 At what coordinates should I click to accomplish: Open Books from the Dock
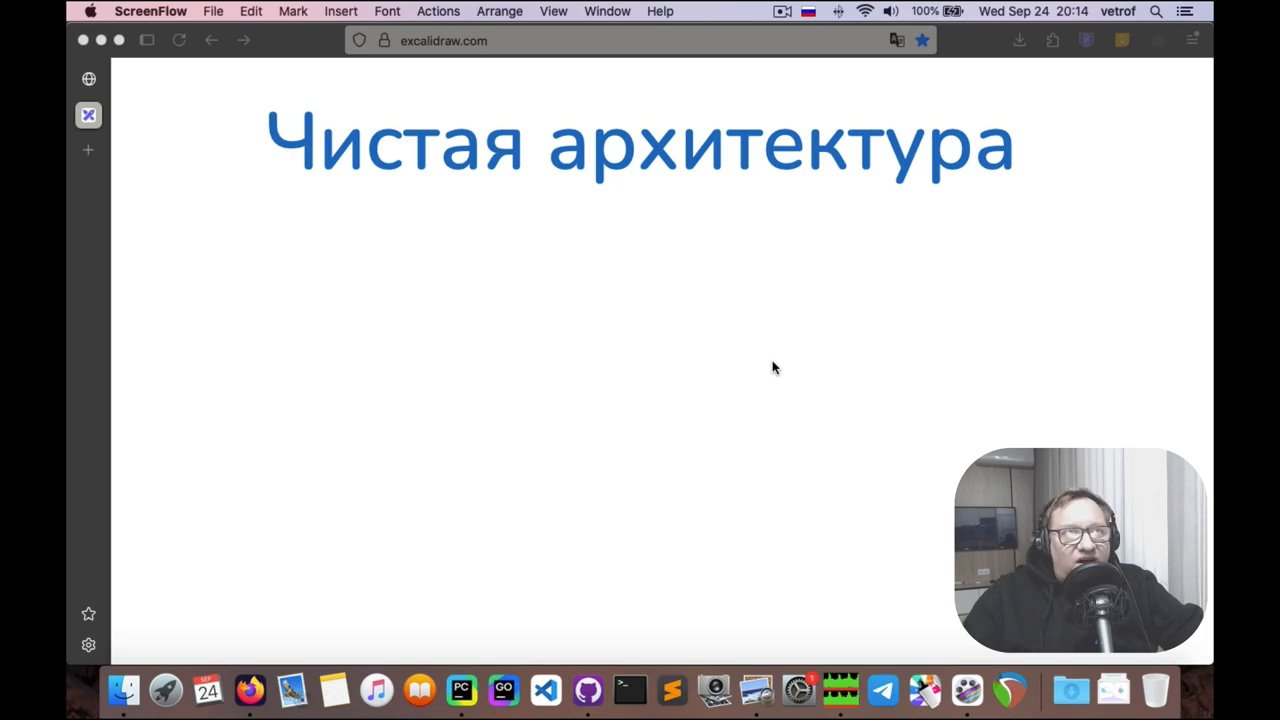click(419, 690)
